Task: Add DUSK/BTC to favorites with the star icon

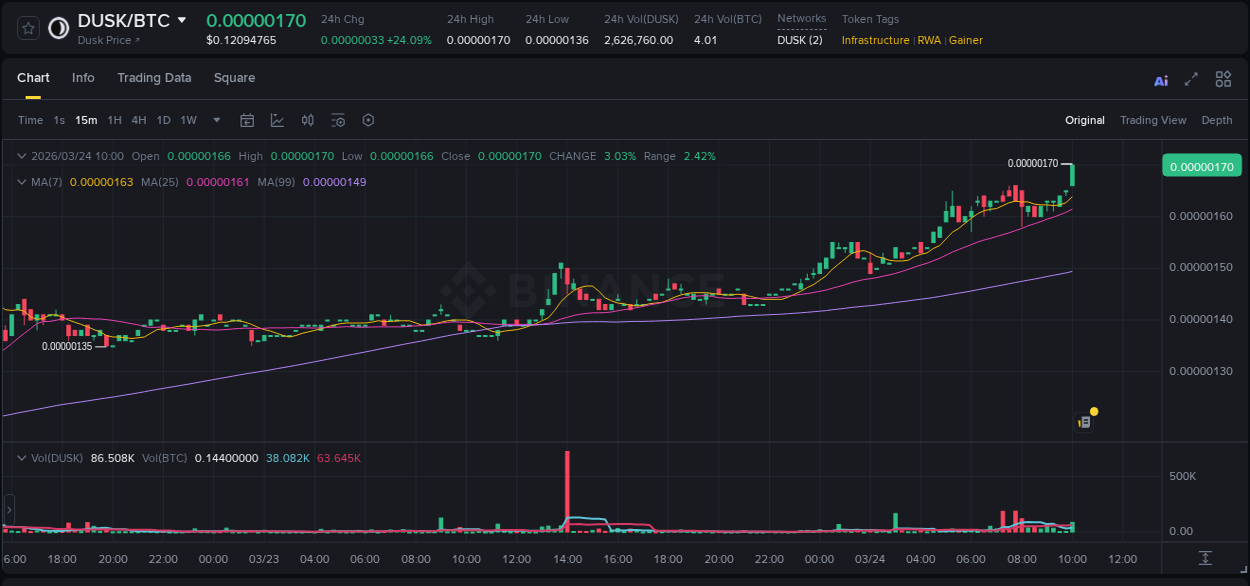Action: [29, 28]
